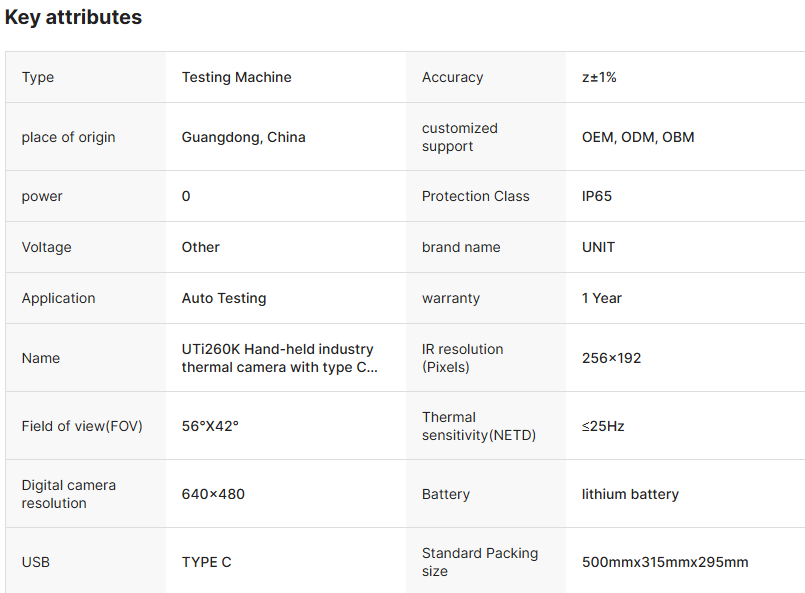
Task: Click the Protection Class label
Action: [476, 196]
